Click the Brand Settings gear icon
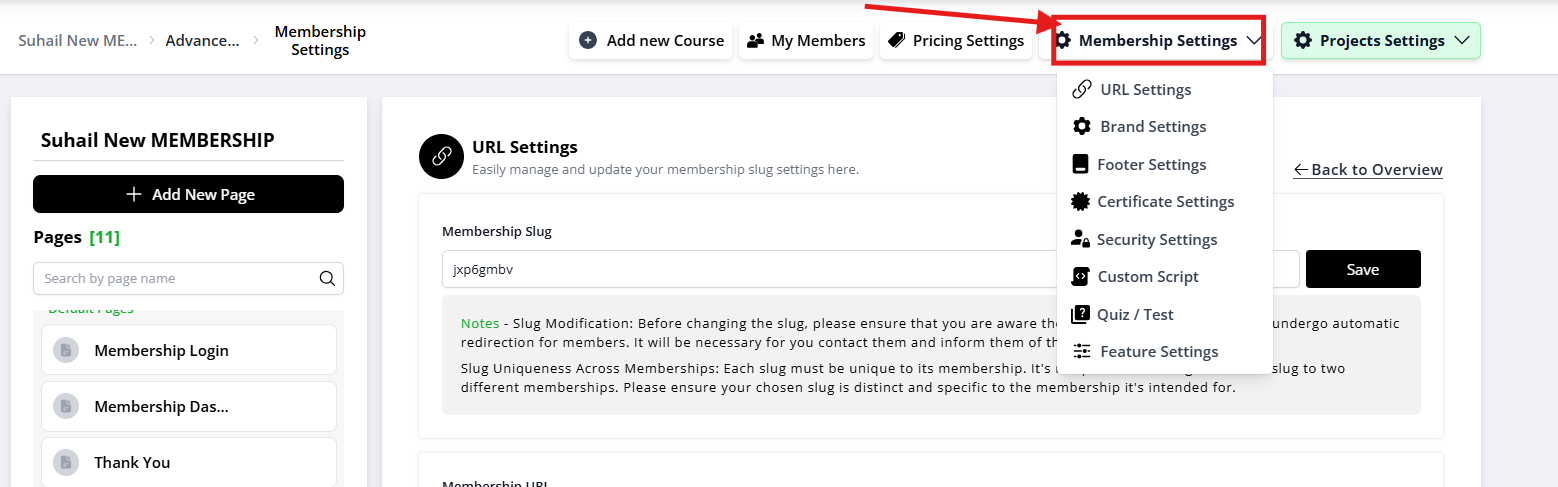Viewport: 1558px width, 487px height. pos(1081,127)
